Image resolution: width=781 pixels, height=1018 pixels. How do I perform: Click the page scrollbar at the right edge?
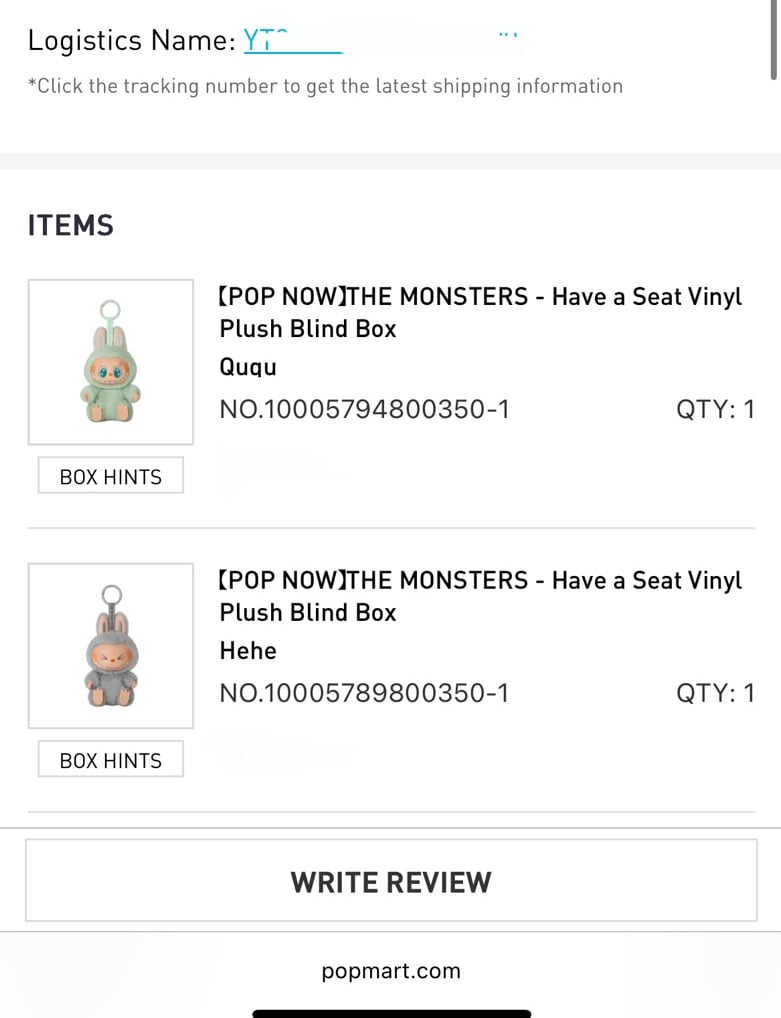(774, 40)
